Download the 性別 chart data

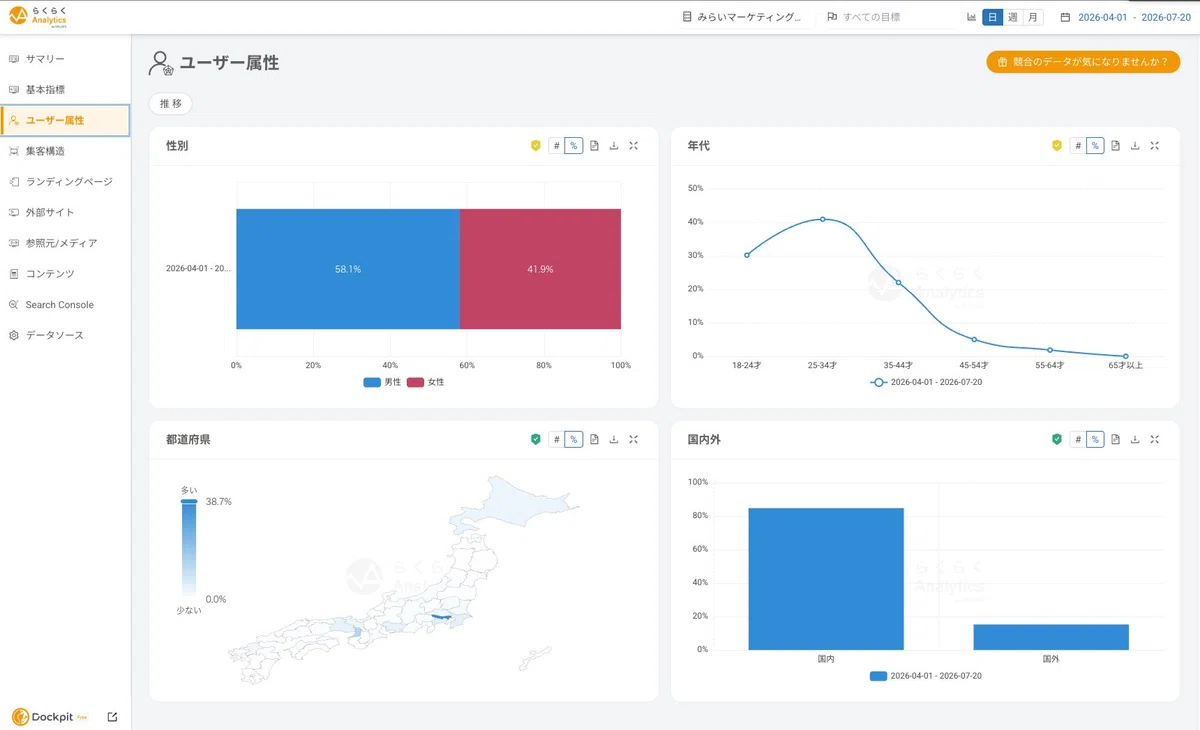coord(614,146)
